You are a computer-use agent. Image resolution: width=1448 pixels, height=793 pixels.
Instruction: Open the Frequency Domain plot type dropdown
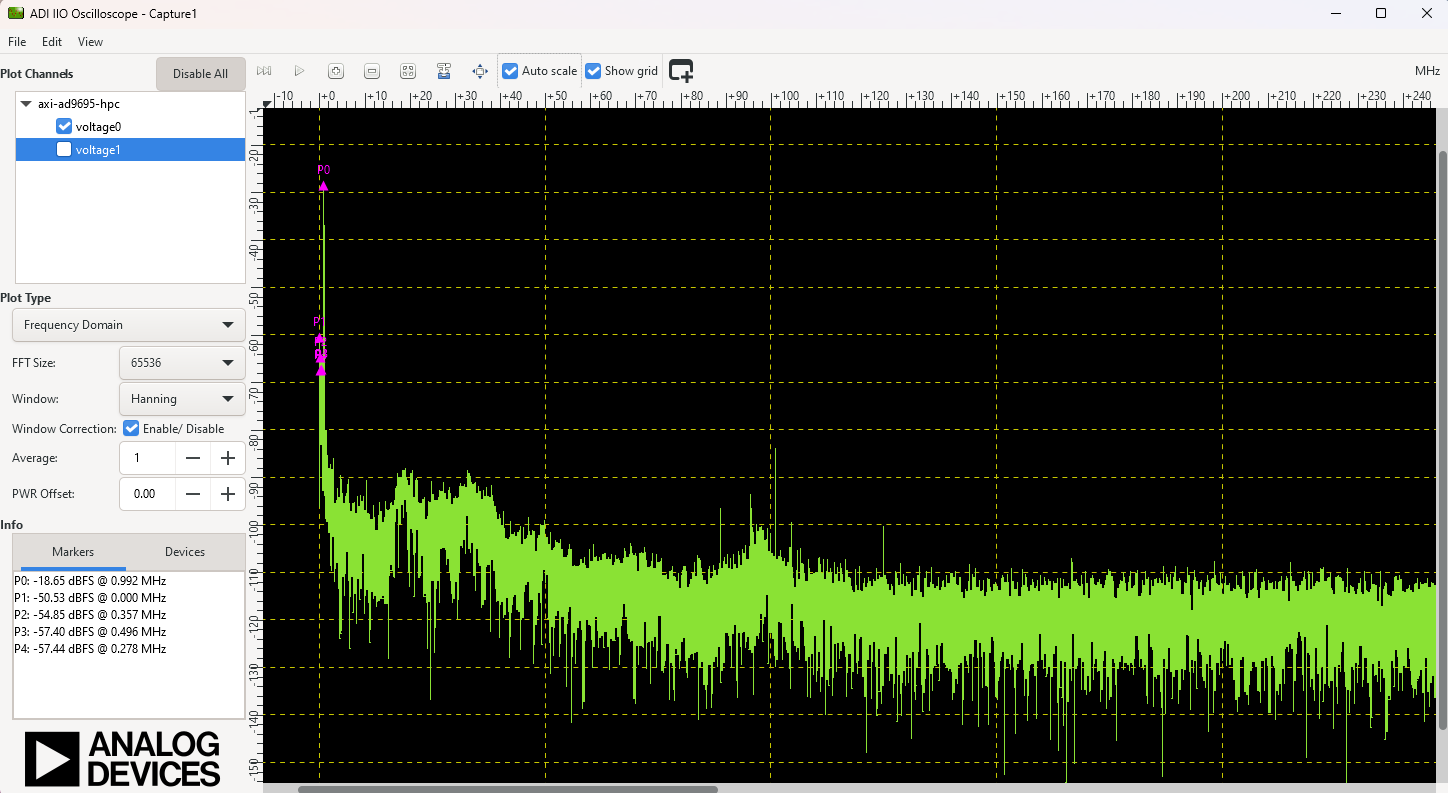[128, 325]
